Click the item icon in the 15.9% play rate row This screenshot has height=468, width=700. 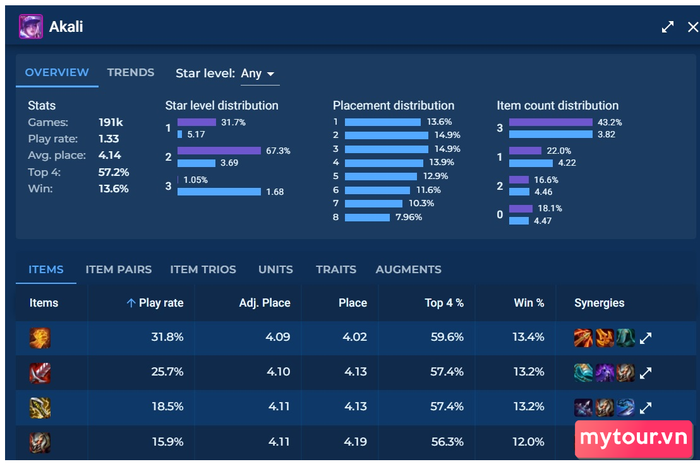point(40,443)
